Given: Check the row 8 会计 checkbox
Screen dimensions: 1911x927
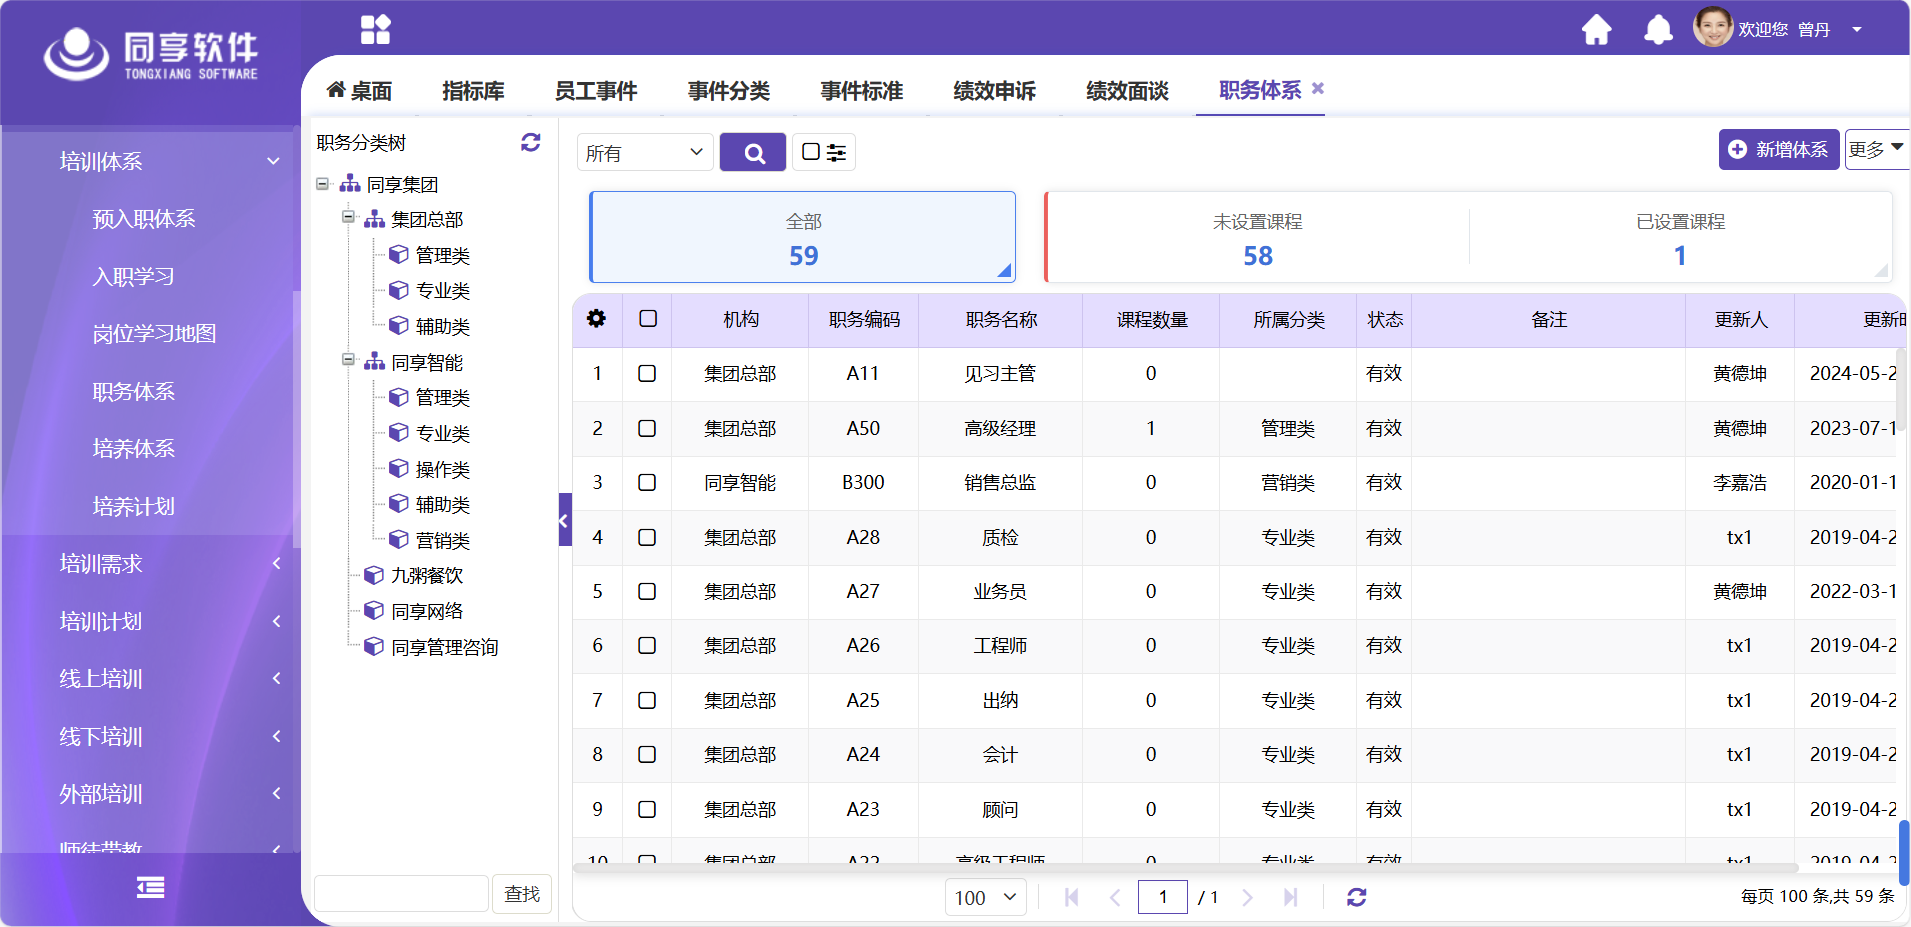Looking at the screenshot, I should pos(647,755).
